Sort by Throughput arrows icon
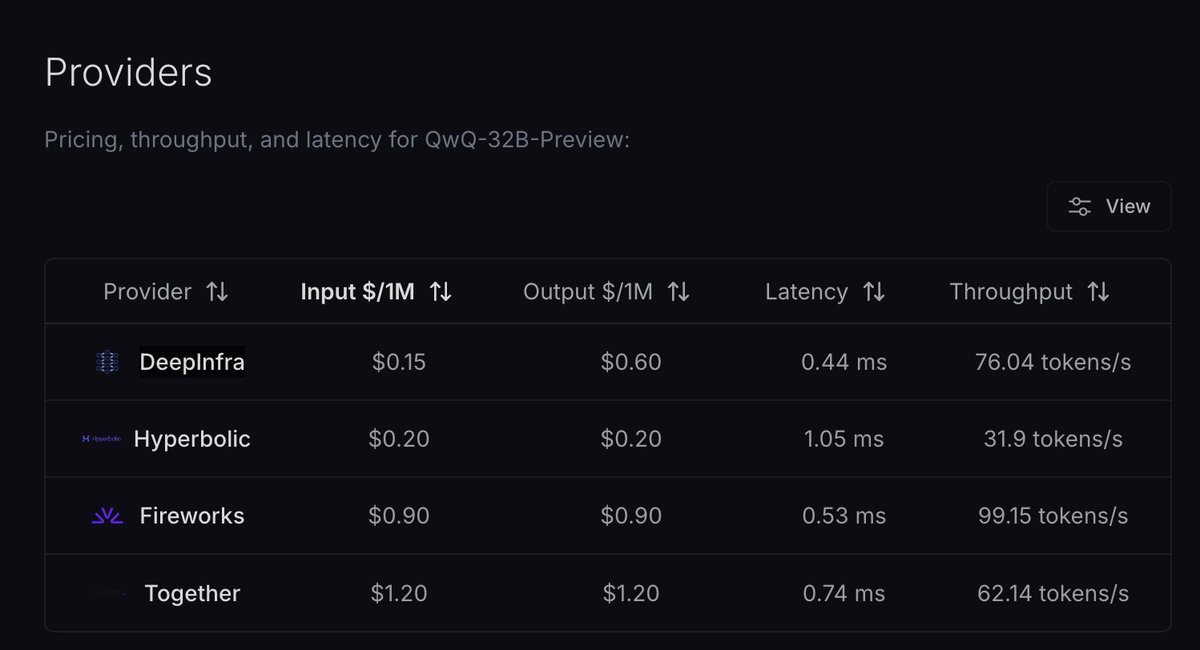This screenshot has height=650, width=1200. point(1098,292)
